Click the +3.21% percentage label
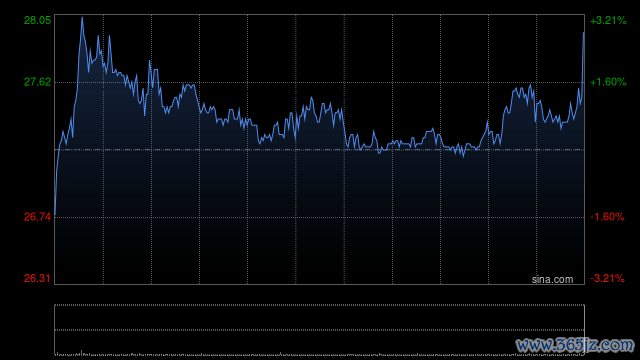Viewport: 640px width, 360px height. pos(608,20)
